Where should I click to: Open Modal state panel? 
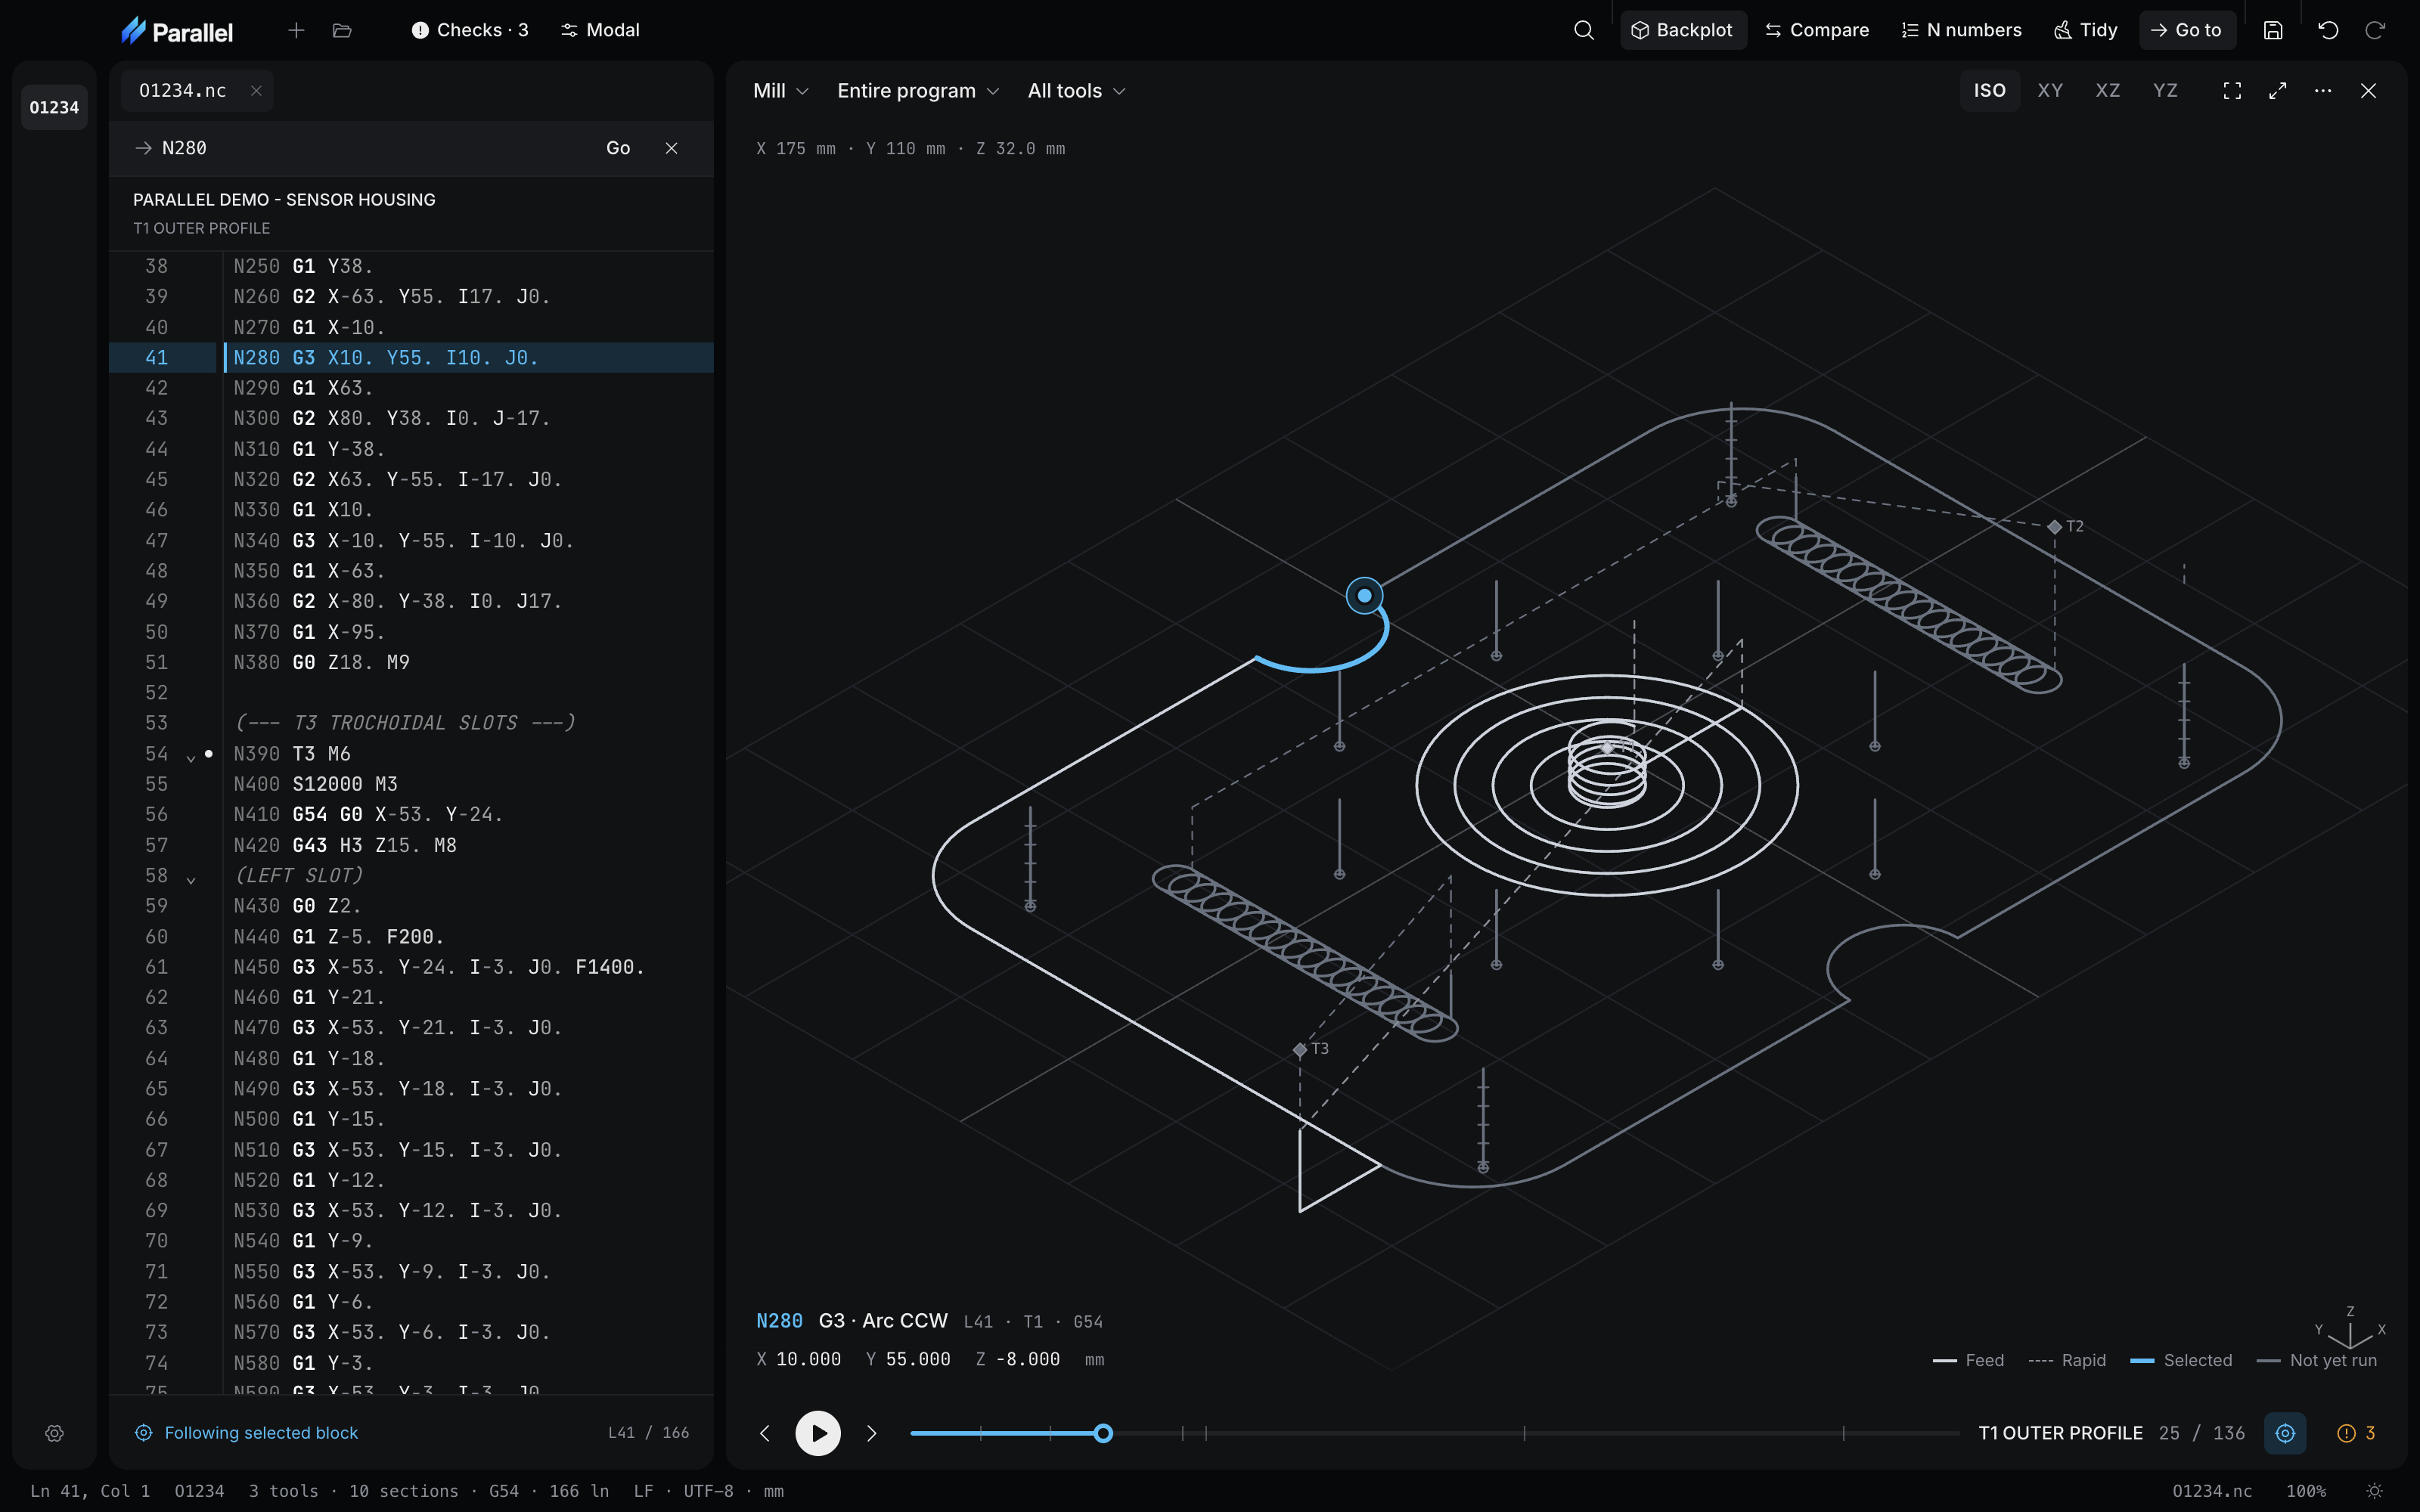pyautogui.click(x=600, y=30)
